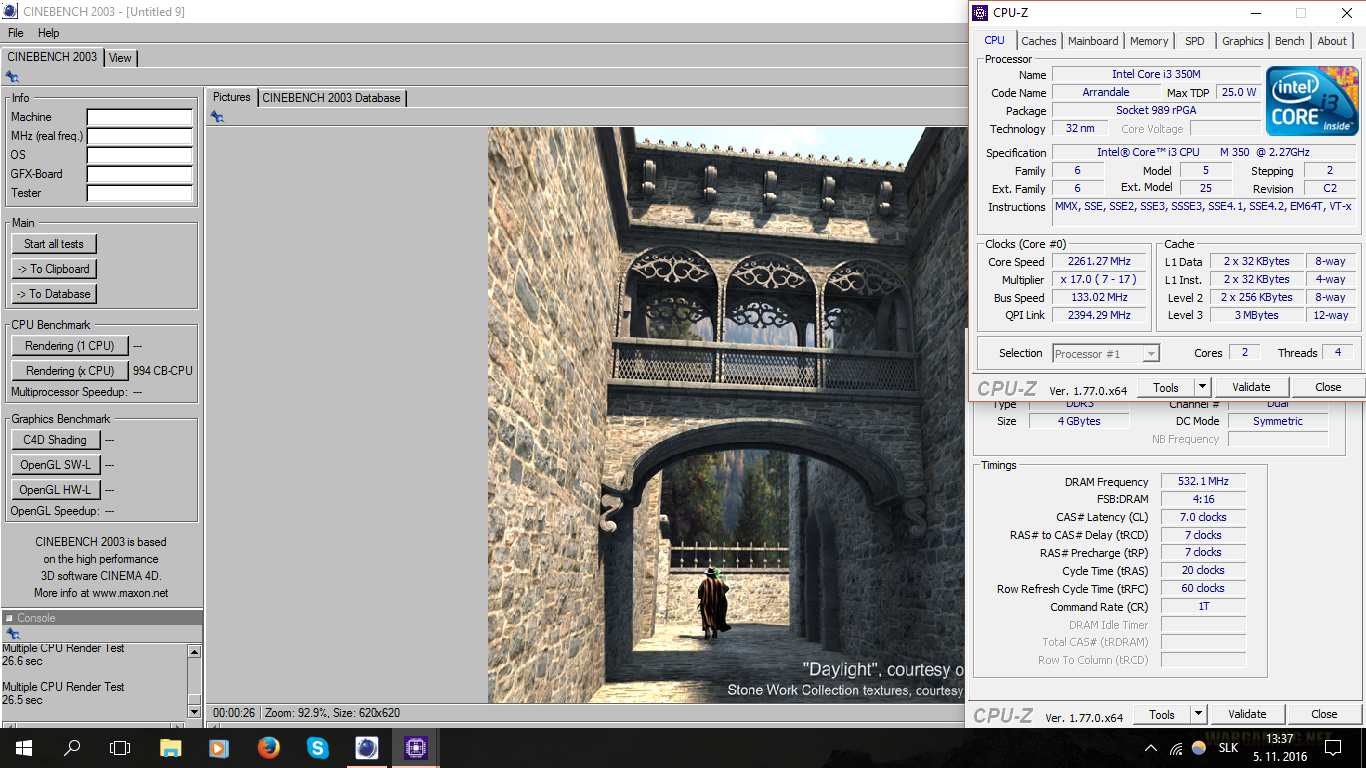Open Skype from the taskbar
1366x768 pixels.
pos(317,748)
